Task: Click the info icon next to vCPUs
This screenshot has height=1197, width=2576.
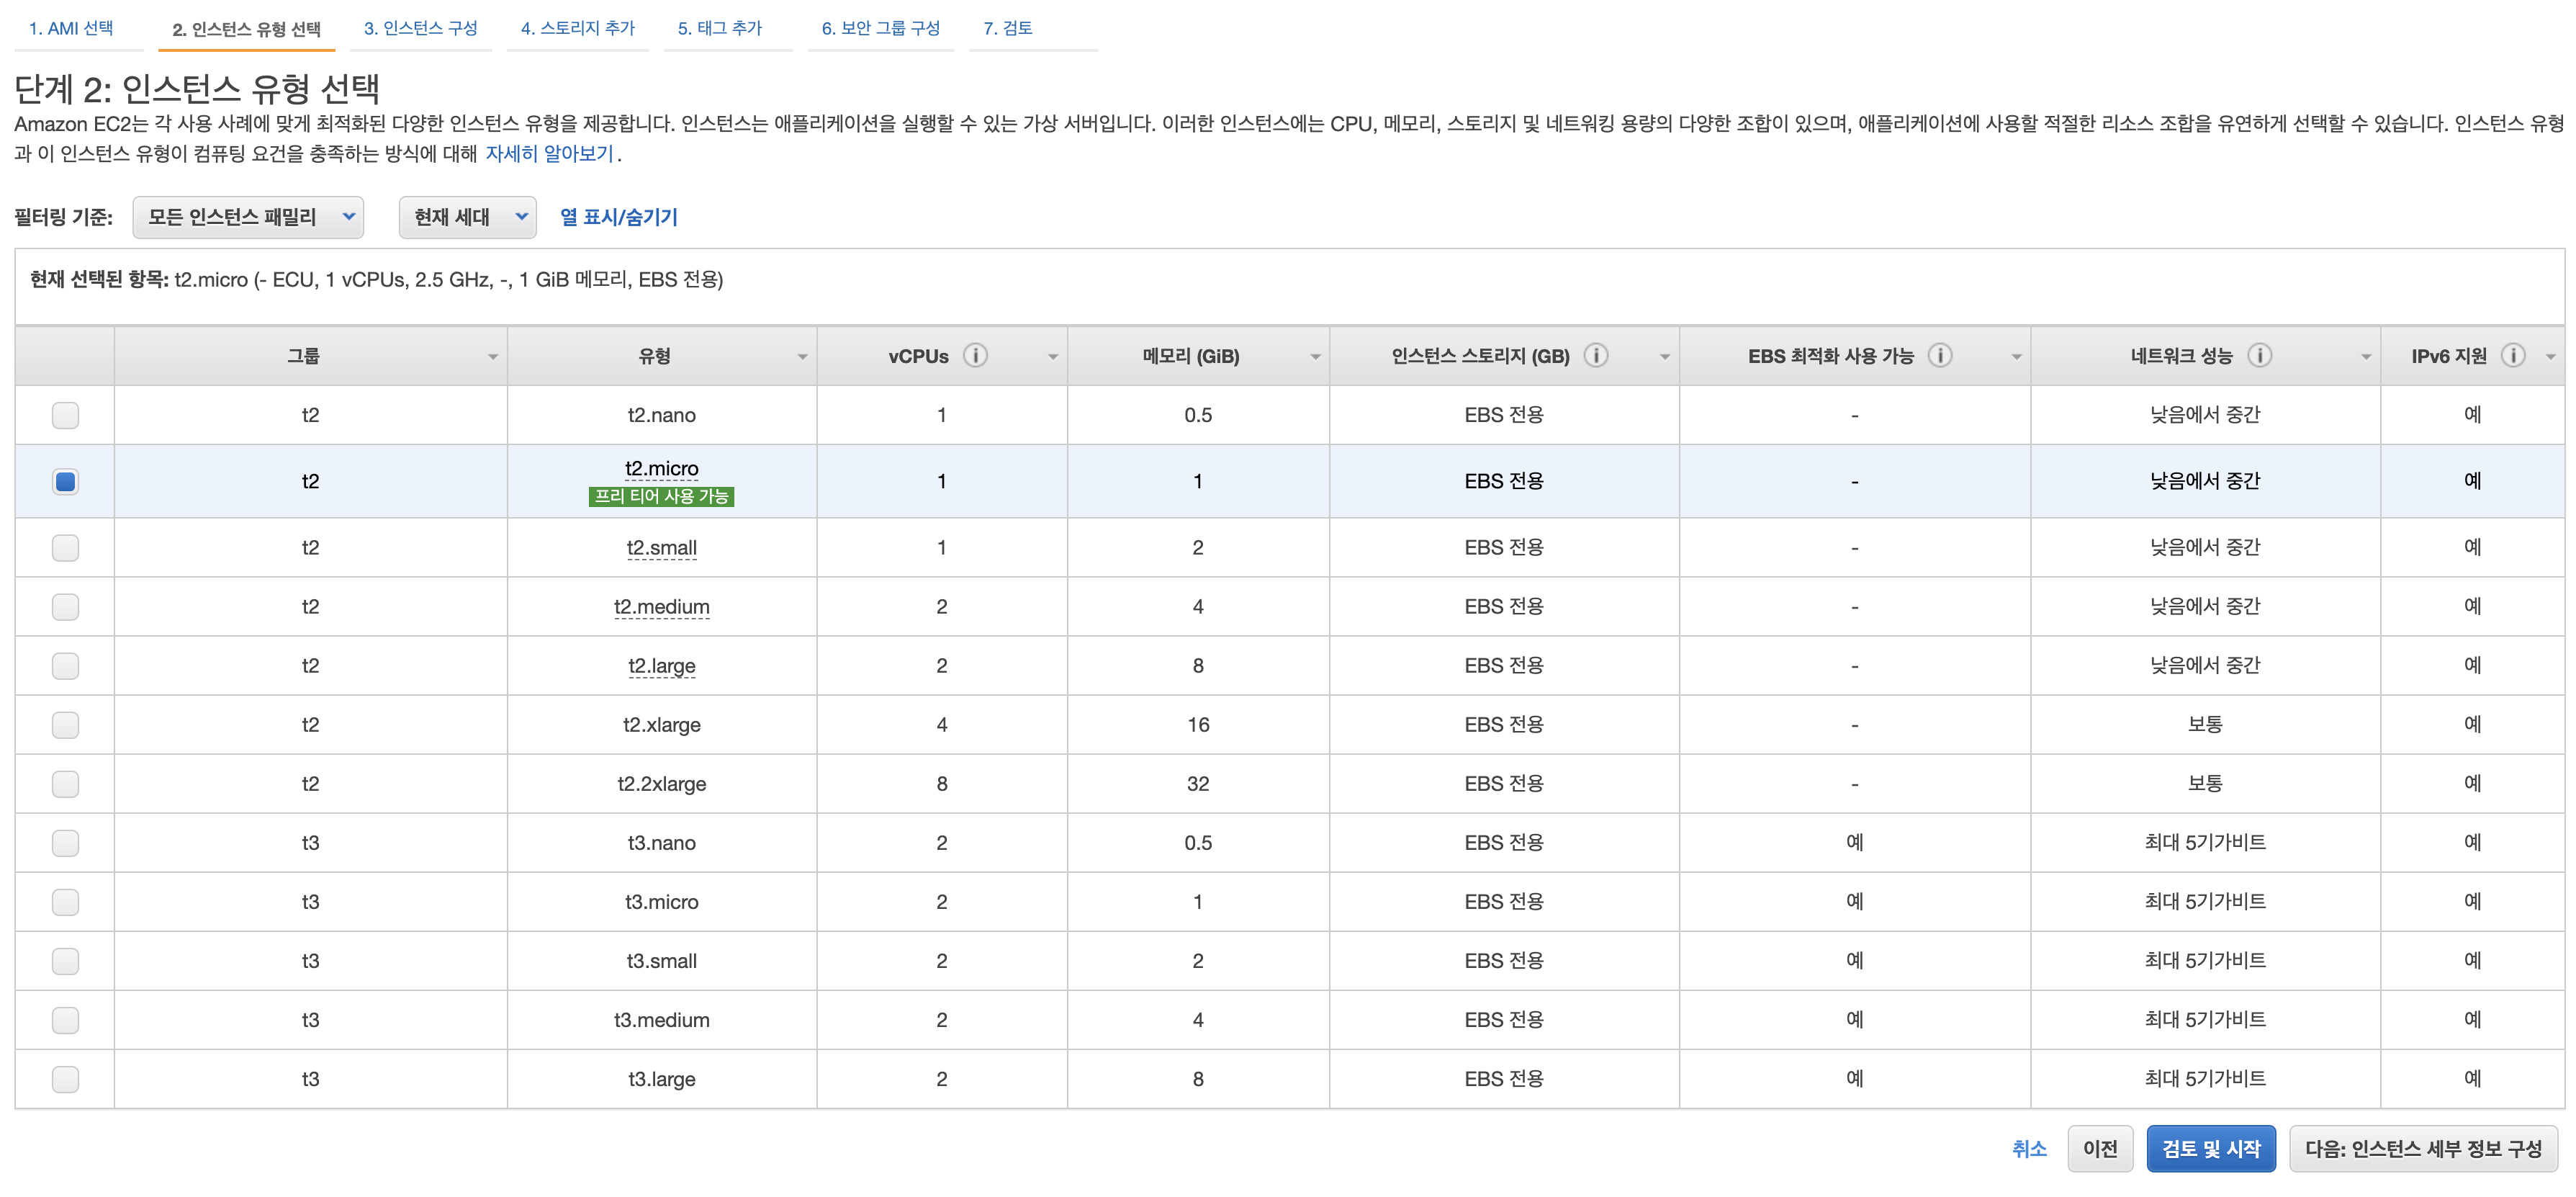Action: (x=975, y=356)
